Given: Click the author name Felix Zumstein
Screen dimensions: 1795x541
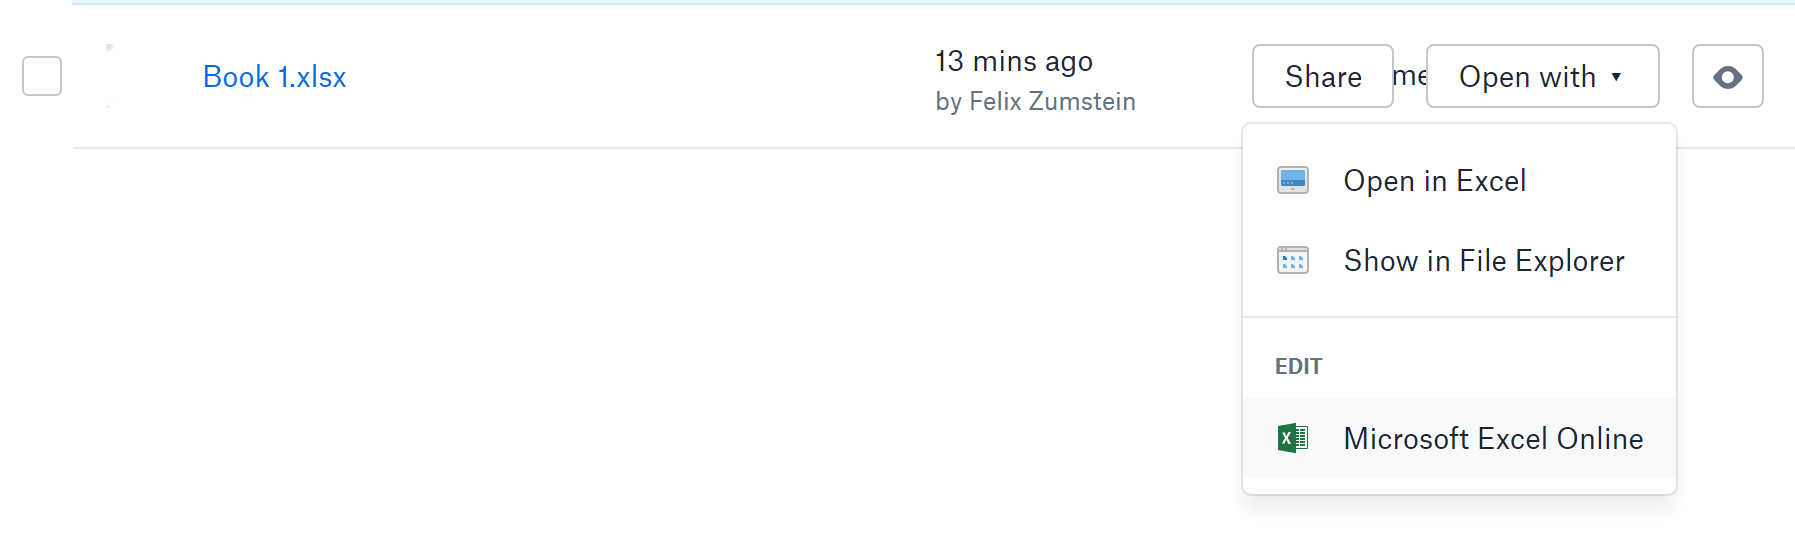Looking at the screenshot, I should click(1052, 102).
